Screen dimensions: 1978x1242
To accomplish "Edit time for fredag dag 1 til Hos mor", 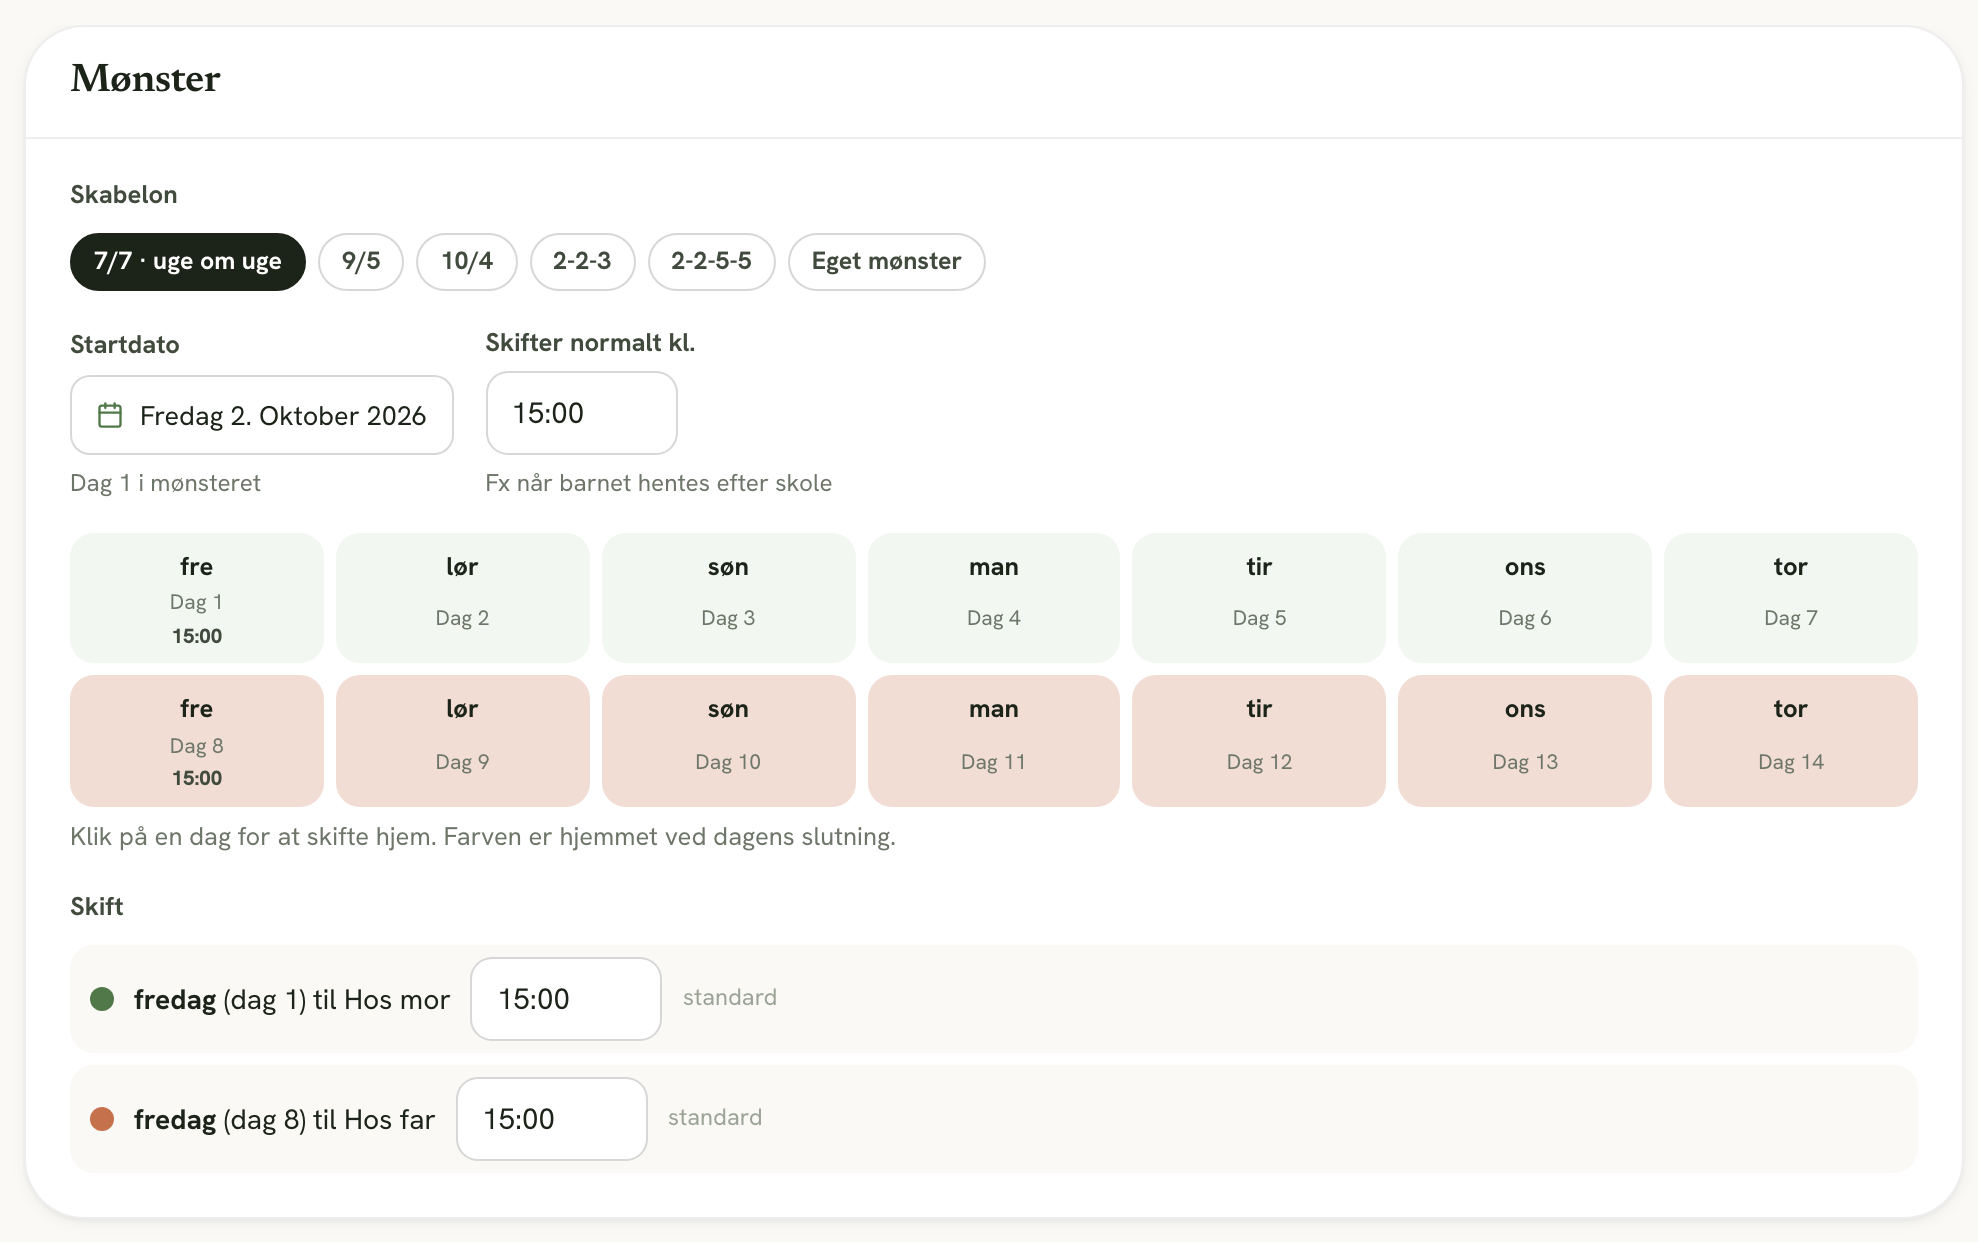I will pyautogui.click(x=566, y=999).
